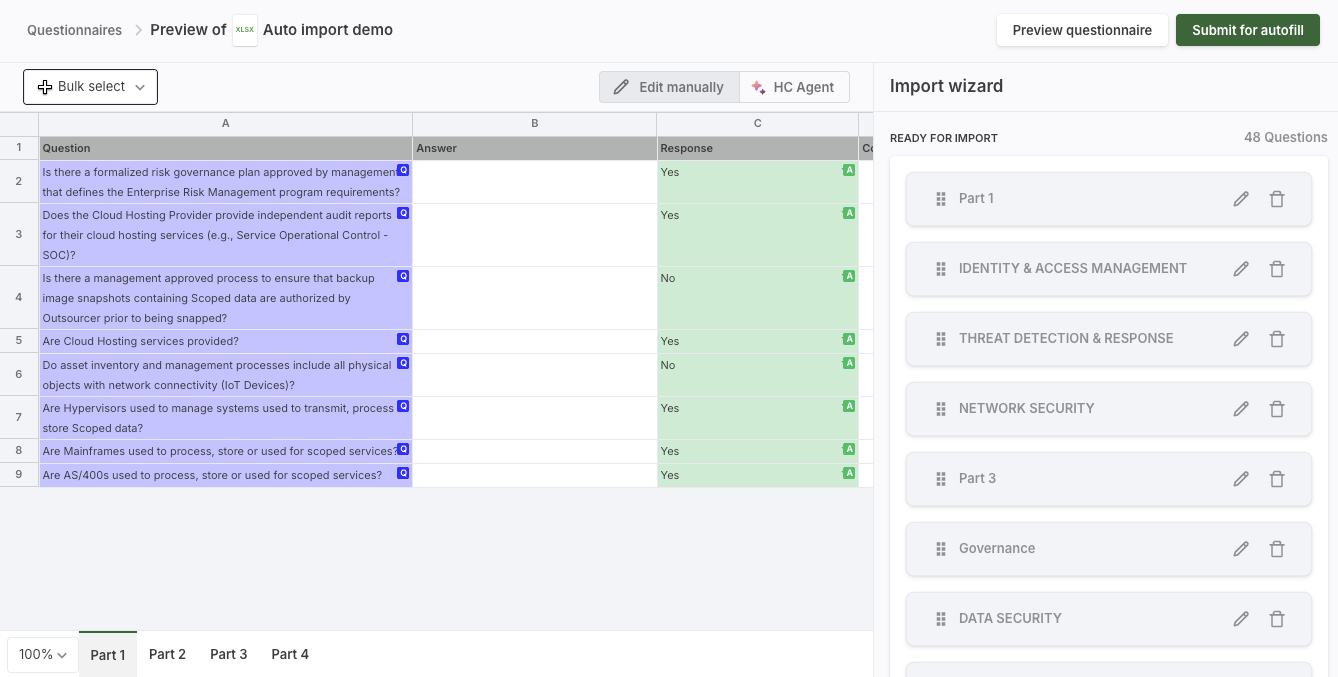This screenshot has width=1338, height=677.
Task: Click empty Answer cell in row 2
Action: click(x=535, y=182)
